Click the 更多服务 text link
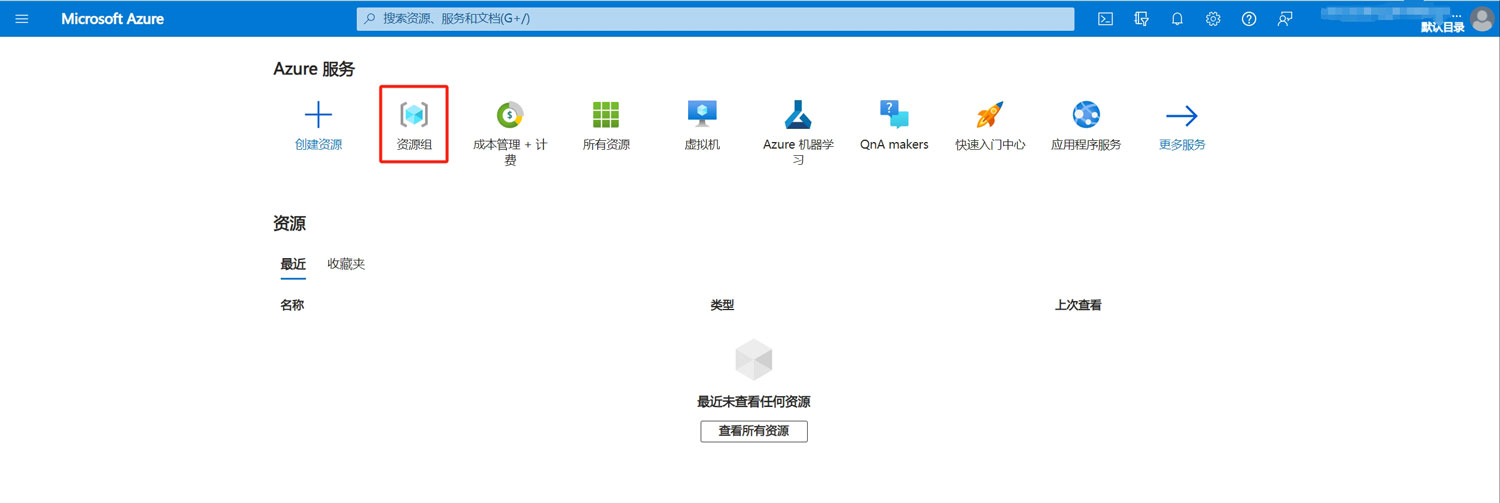The width and height of the screenshot is (1500, 503). click(x=1182, y=145)
